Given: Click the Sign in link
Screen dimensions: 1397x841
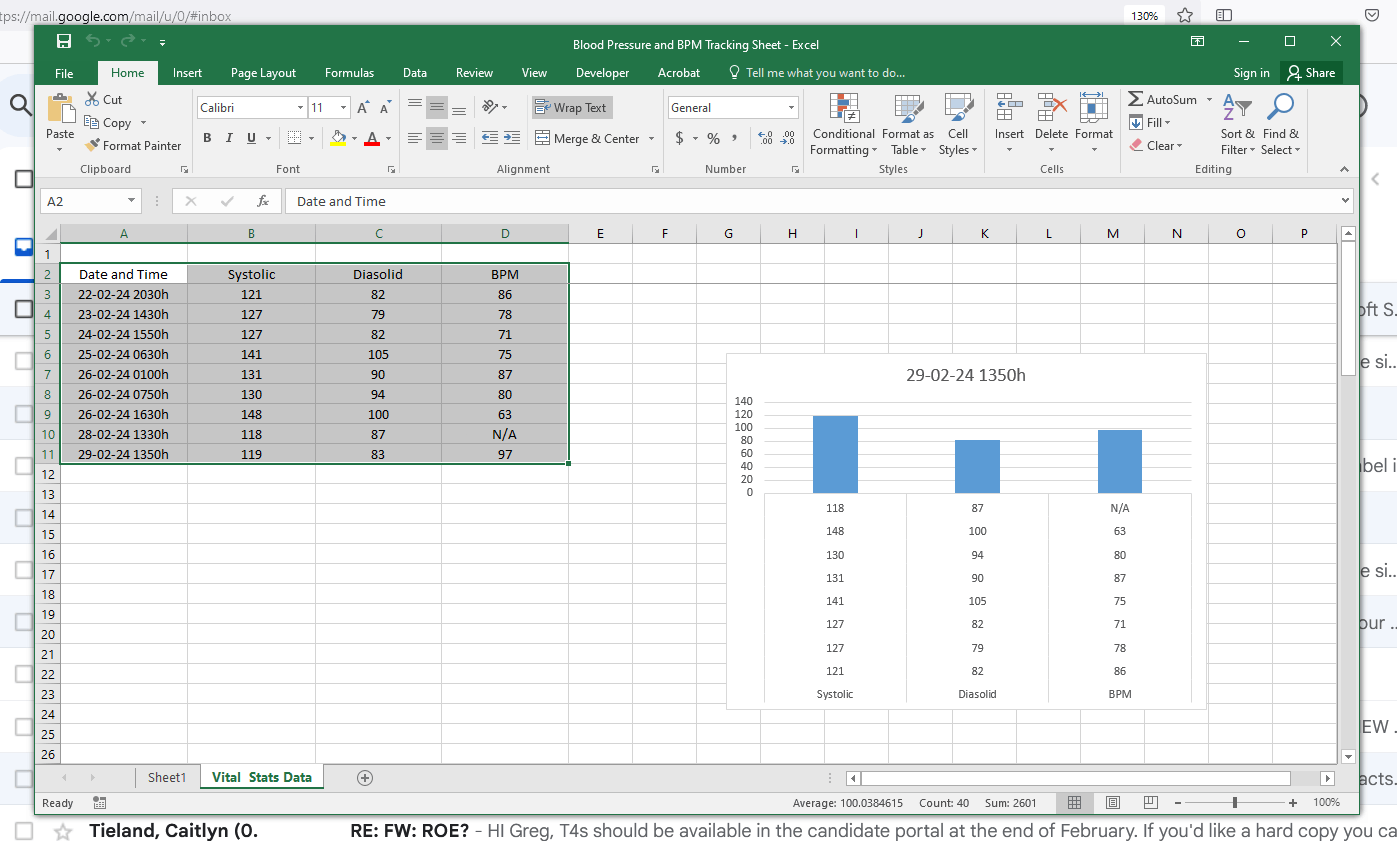Looking at the screenshot, I should coord(1251,73).
